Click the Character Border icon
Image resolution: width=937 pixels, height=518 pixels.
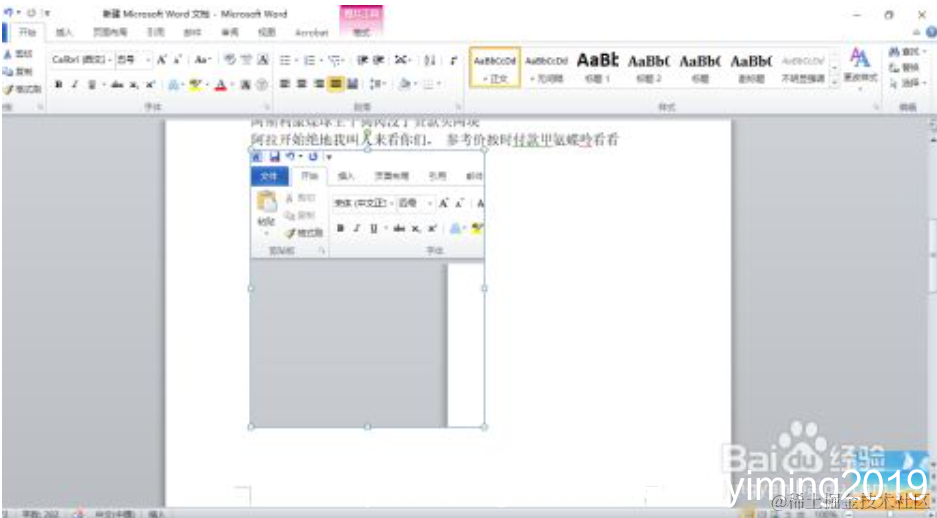point(263,60)
